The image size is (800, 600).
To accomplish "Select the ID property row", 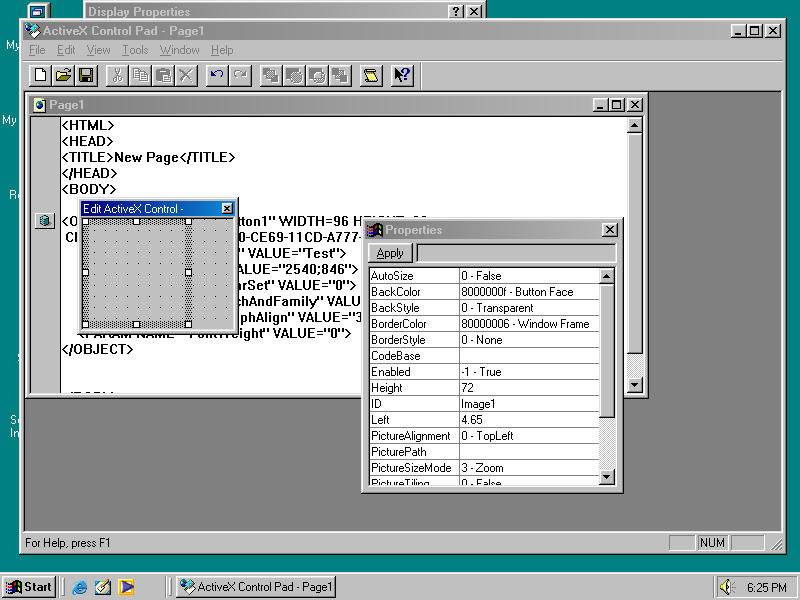I will coord(484,404).
